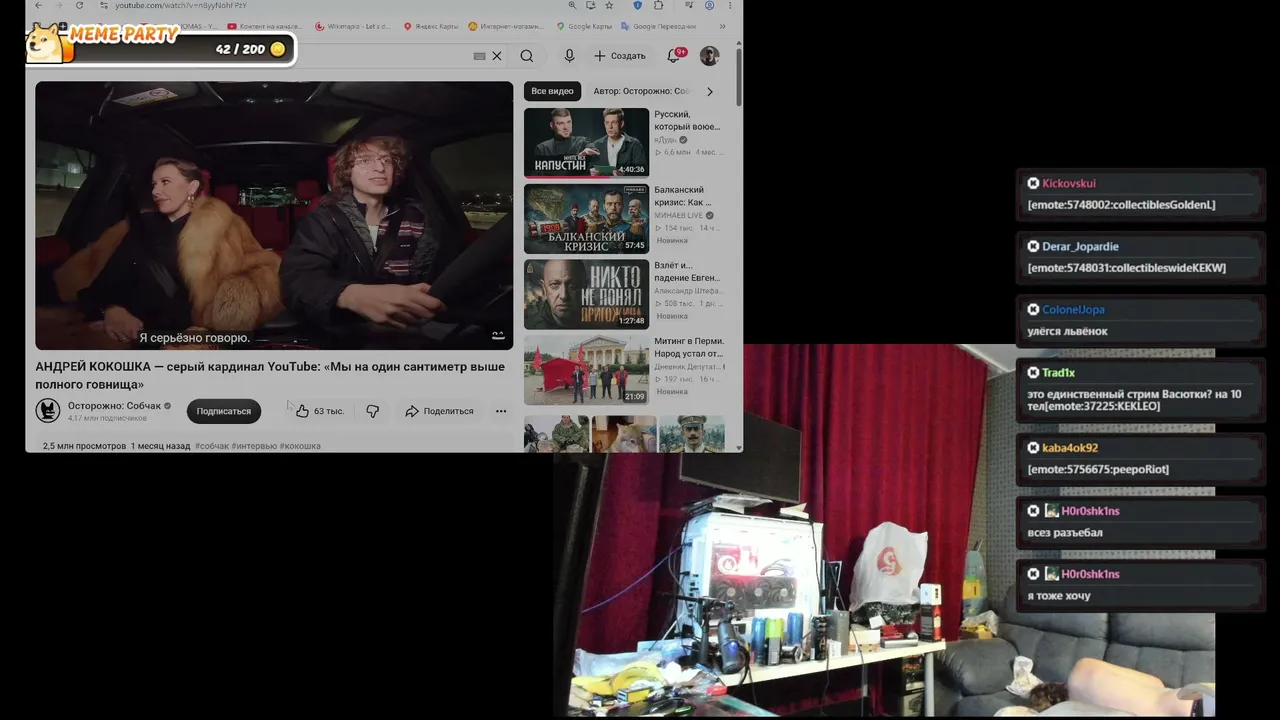The image size is (1280, 720).
Task: Open the Яндекс Карты bookmark
Action: point(432,26)
